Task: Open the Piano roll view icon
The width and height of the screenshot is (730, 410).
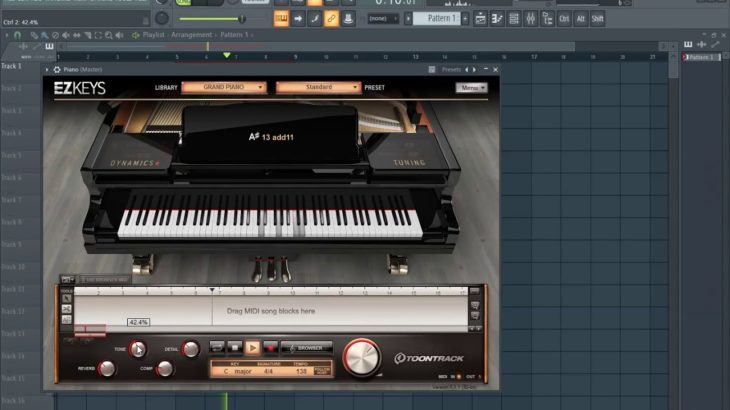Action: click(497, 19)
